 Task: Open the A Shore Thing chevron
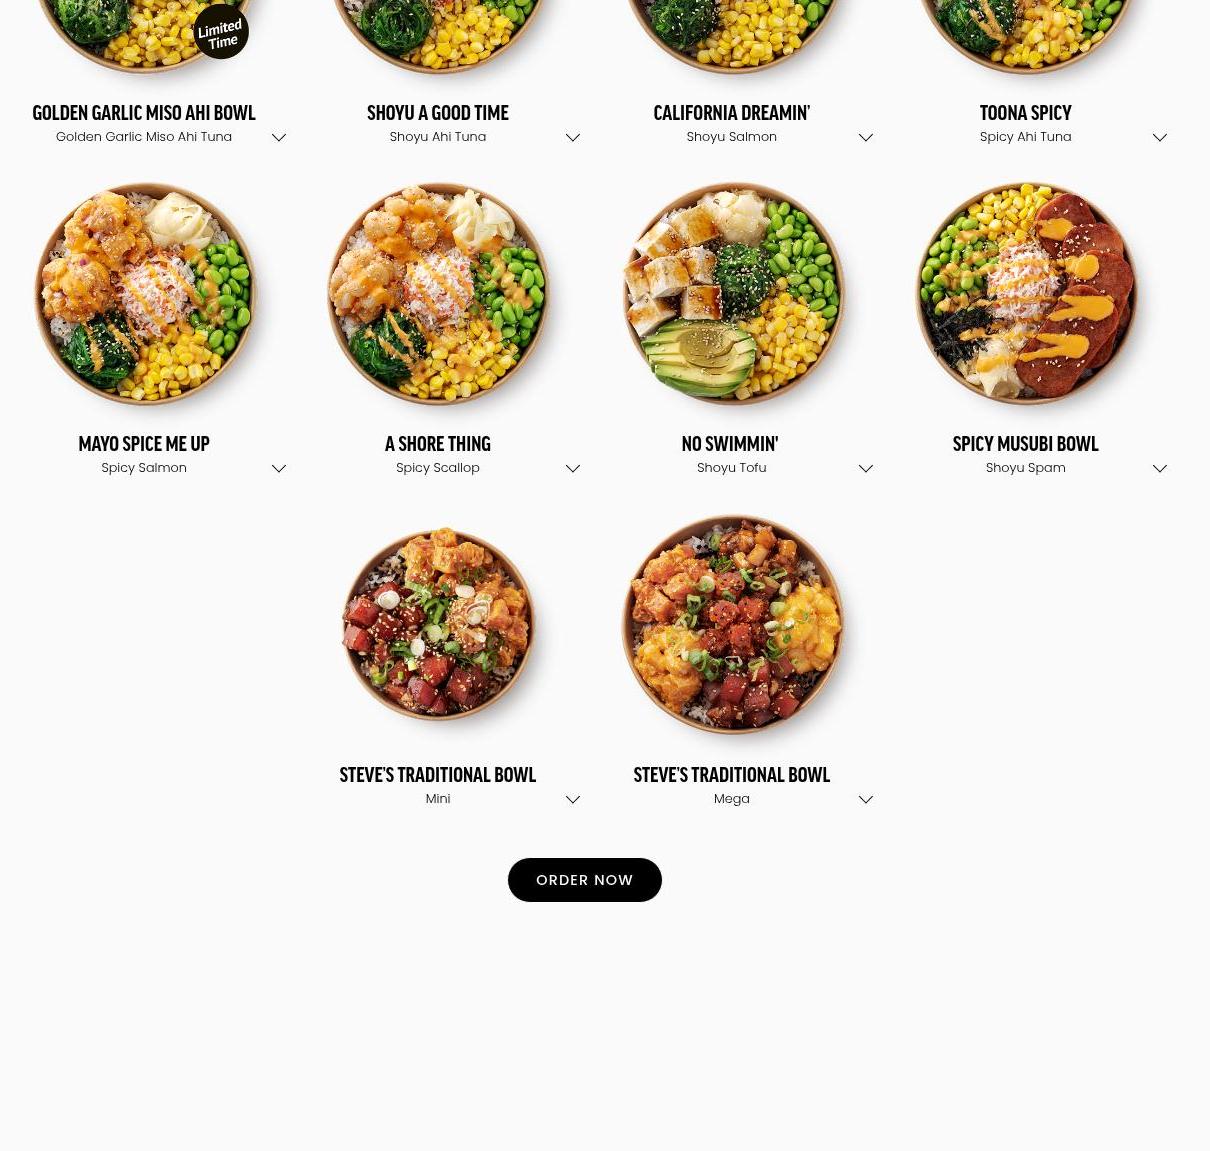573,468
